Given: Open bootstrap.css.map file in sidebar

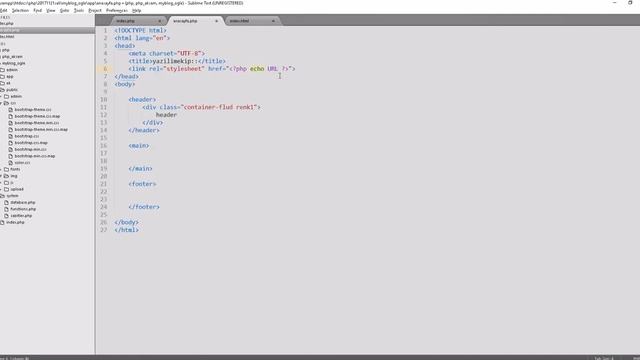Looking at the screenshot, I should pyautogui.click(x=31, y=142).
